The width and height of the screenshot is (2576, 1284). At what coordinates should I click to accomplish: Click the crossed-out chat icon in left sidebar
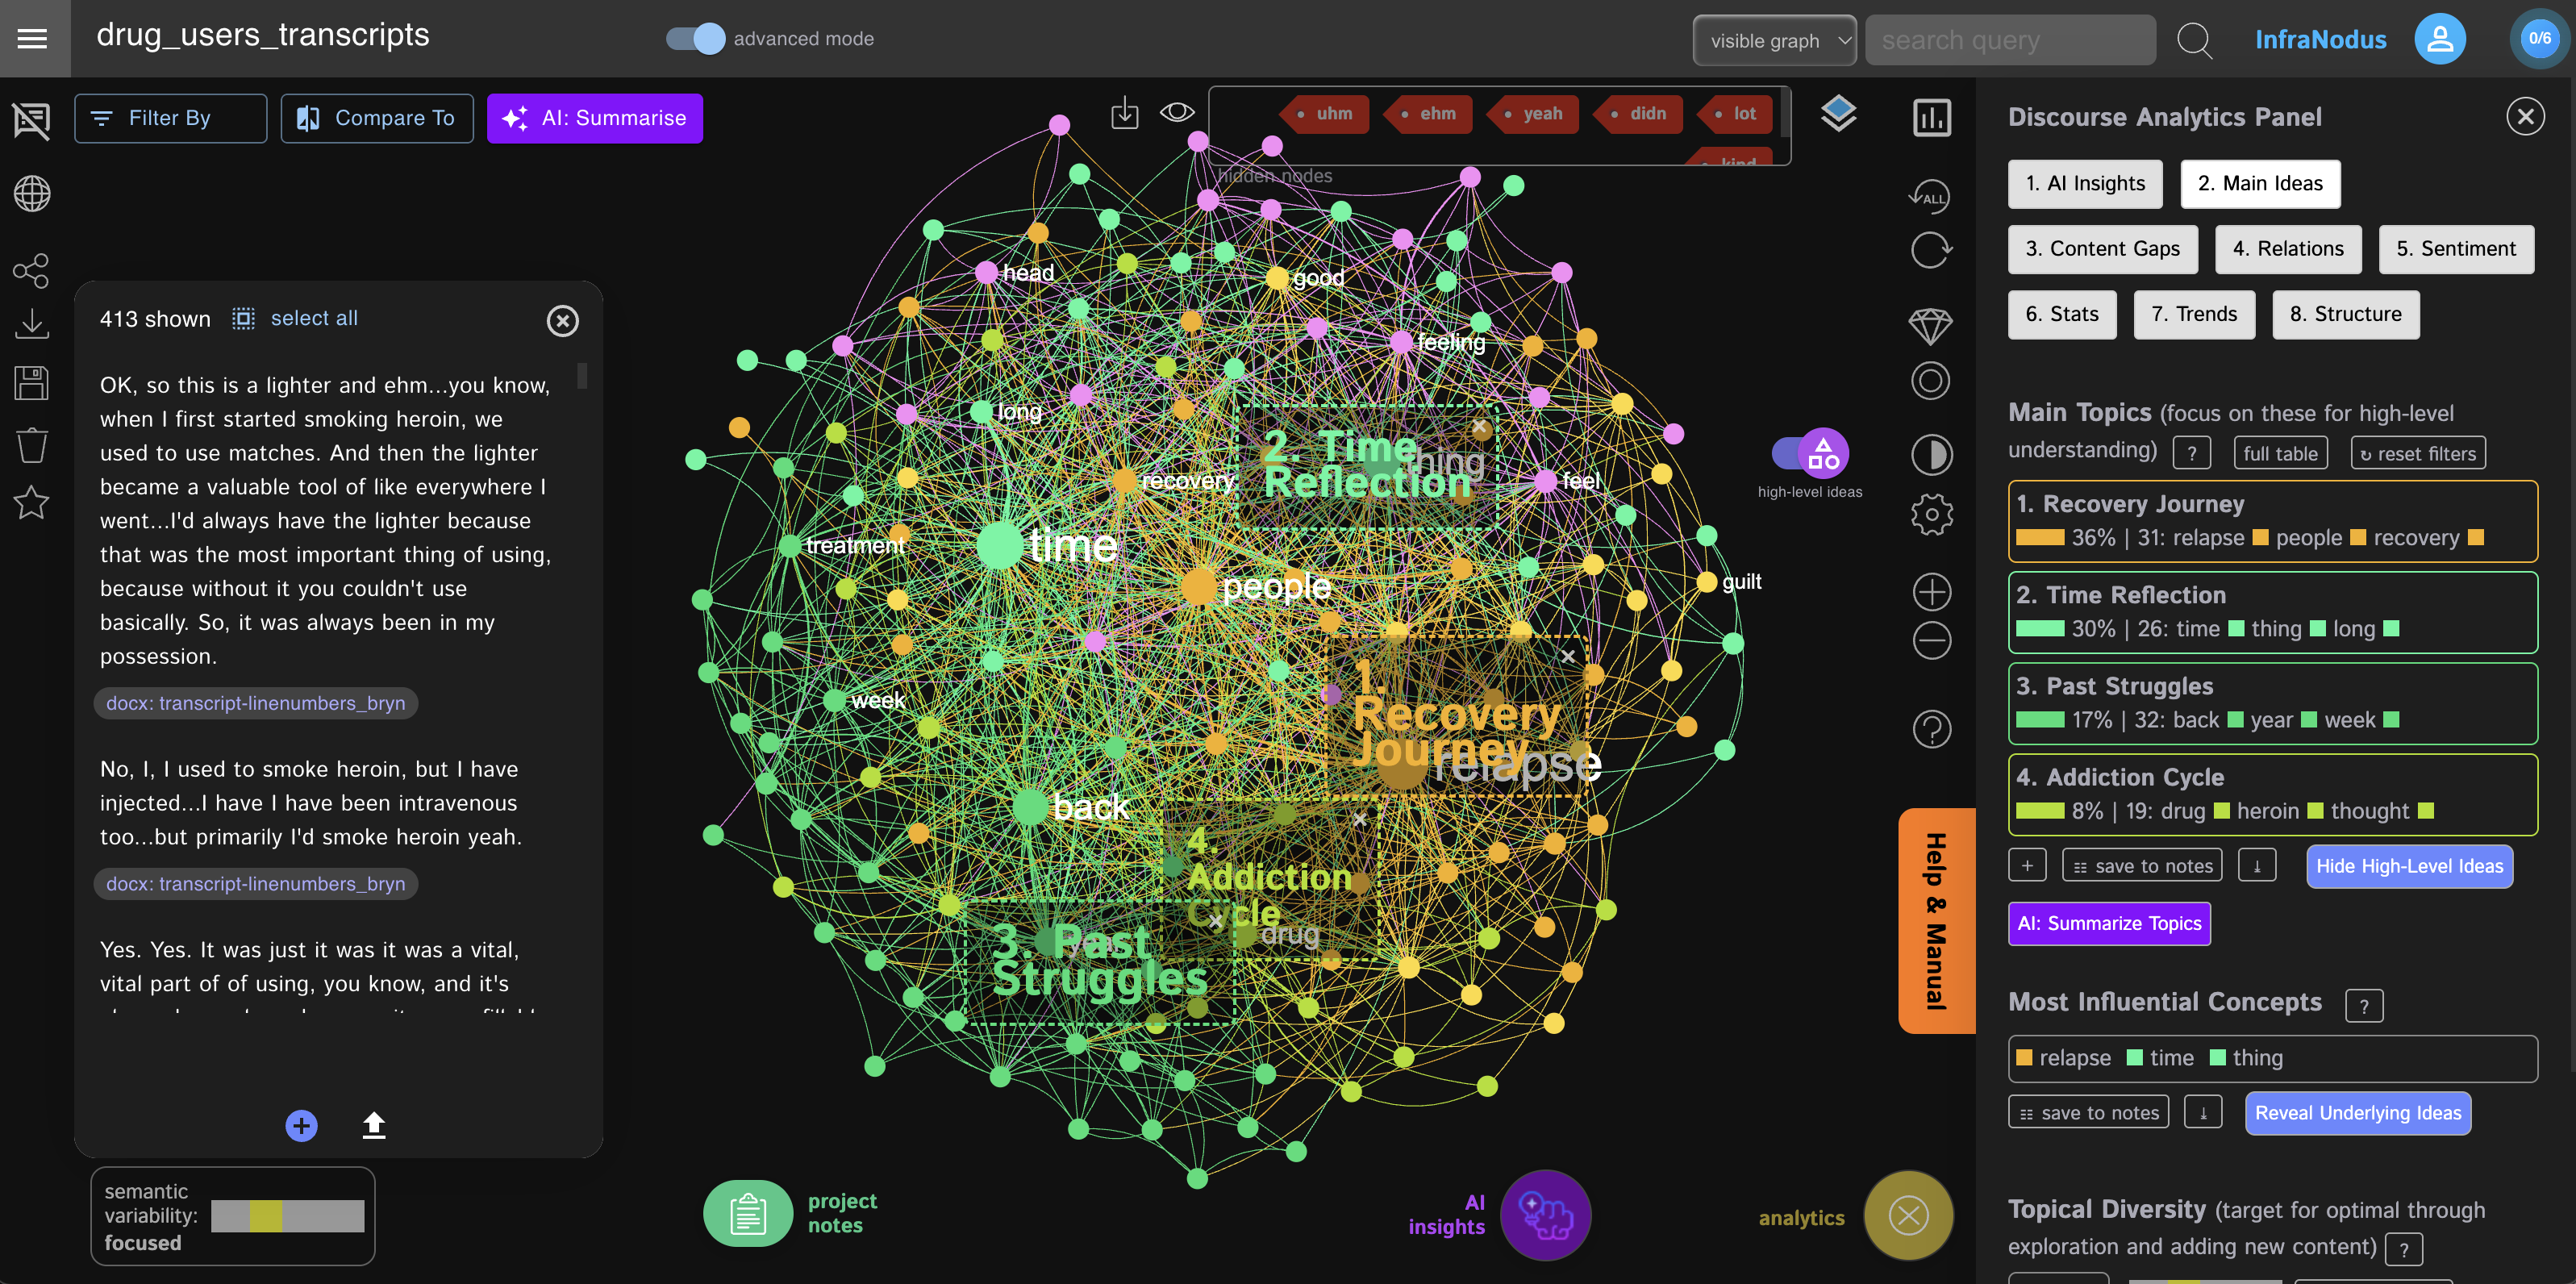pyautogui.click(x=32, y=121)
